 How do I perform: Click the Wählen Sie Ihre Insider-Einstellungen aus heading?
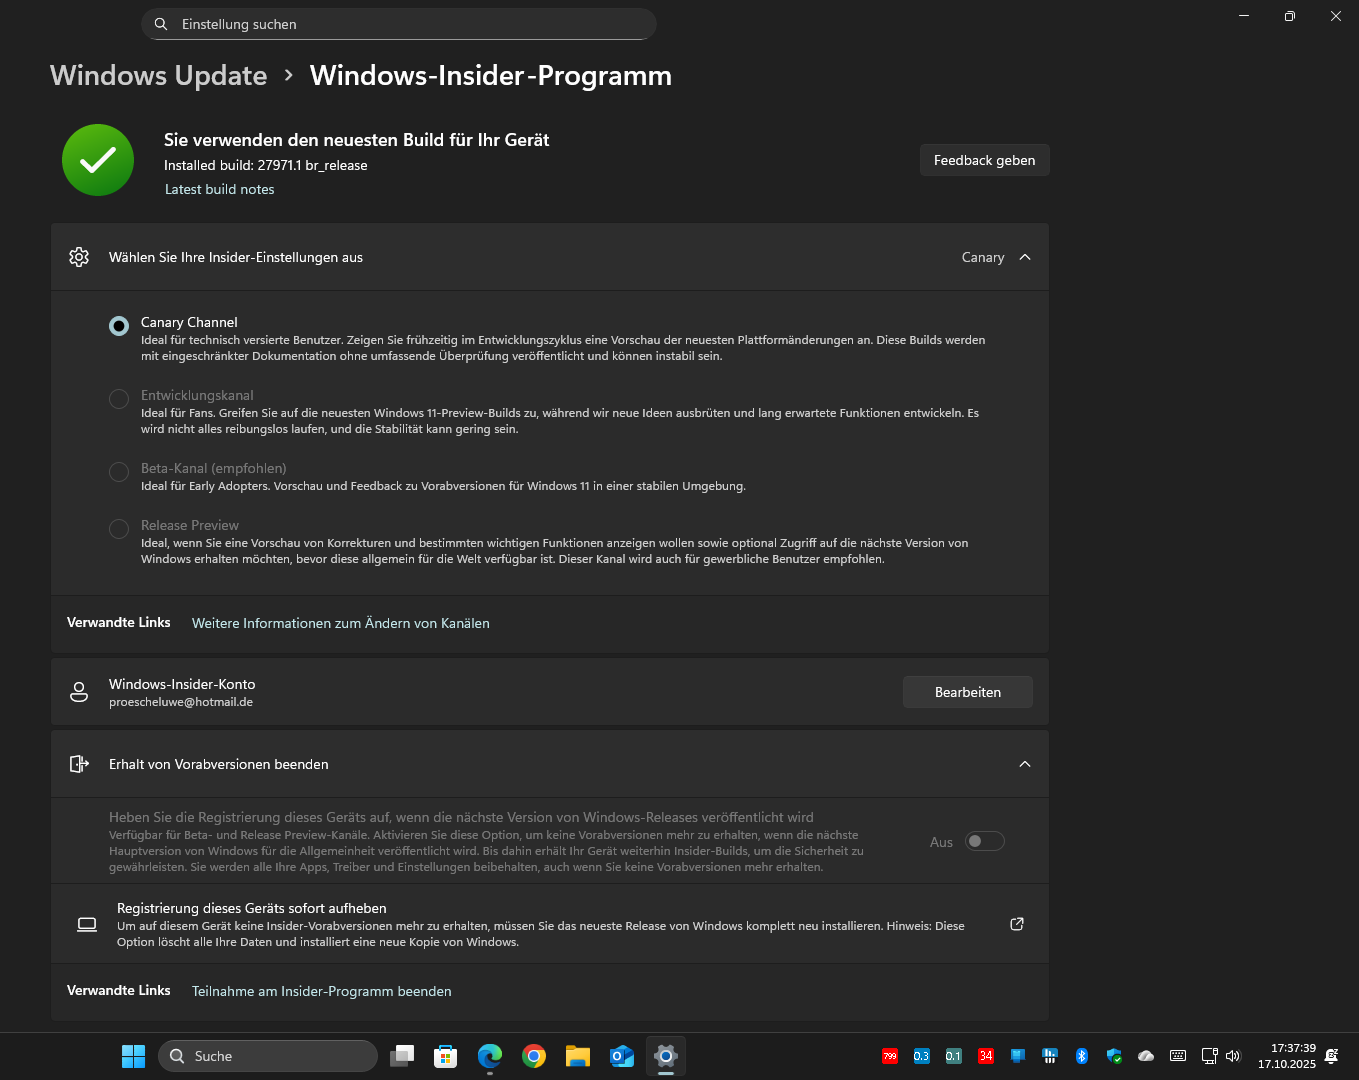(x=236, y=257)
